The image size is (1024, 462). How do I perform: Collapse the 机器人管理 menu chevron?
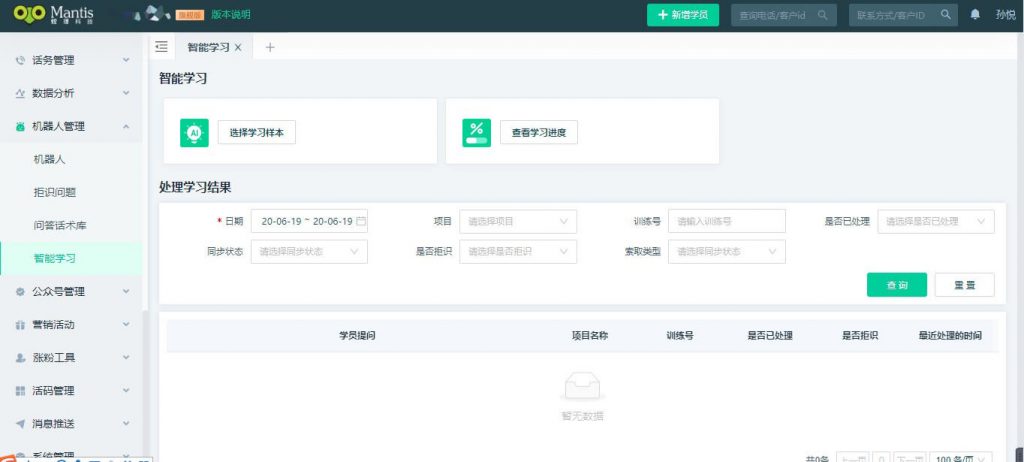(x=126, y=127)
